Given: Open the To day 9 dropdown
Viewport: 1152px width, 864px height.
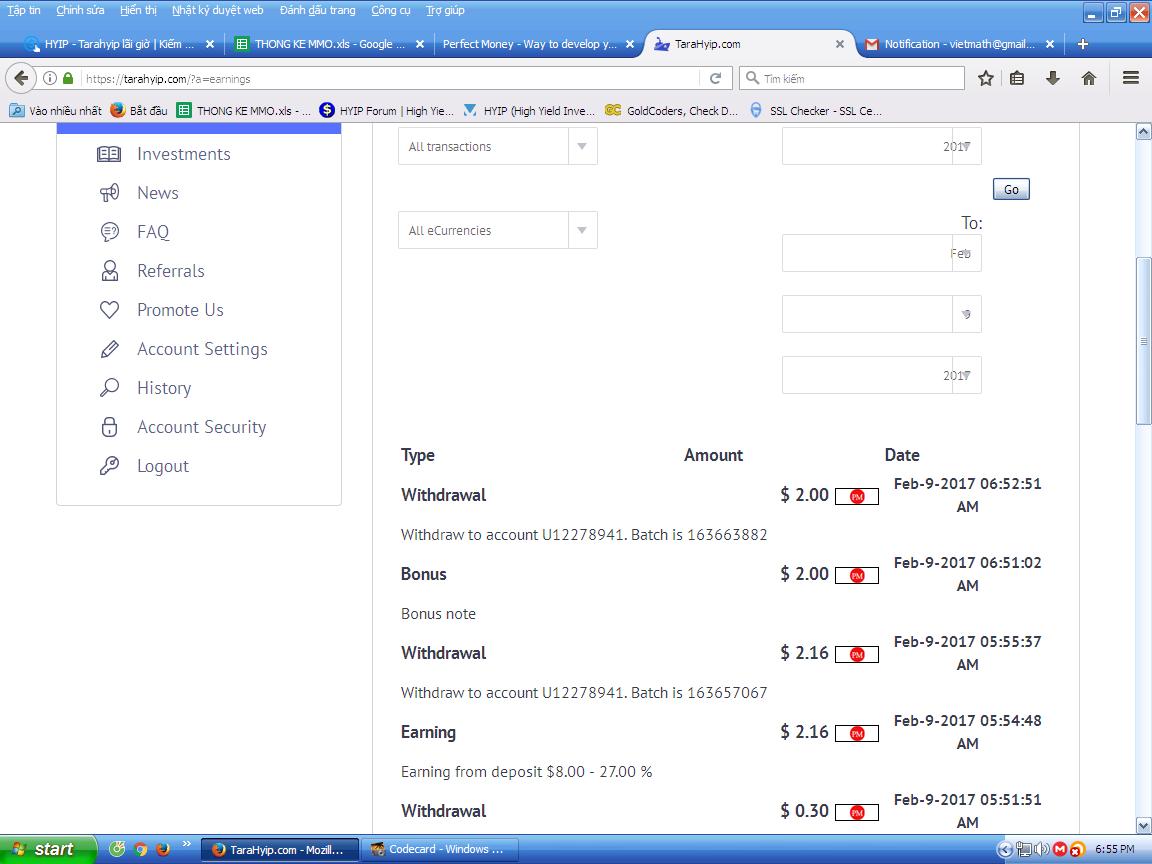Looking at the screenshot, I should 882,314.
